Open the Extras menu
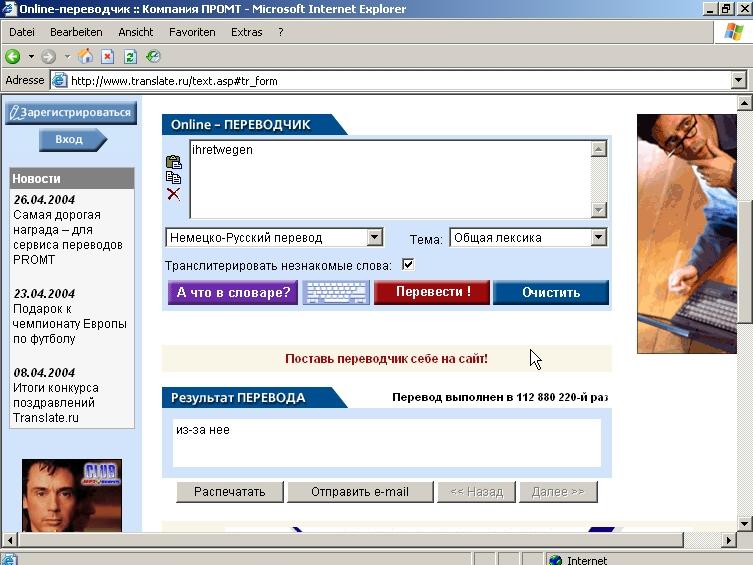The width and height of the screenshot is (753, 565). [x=246, y=32]
